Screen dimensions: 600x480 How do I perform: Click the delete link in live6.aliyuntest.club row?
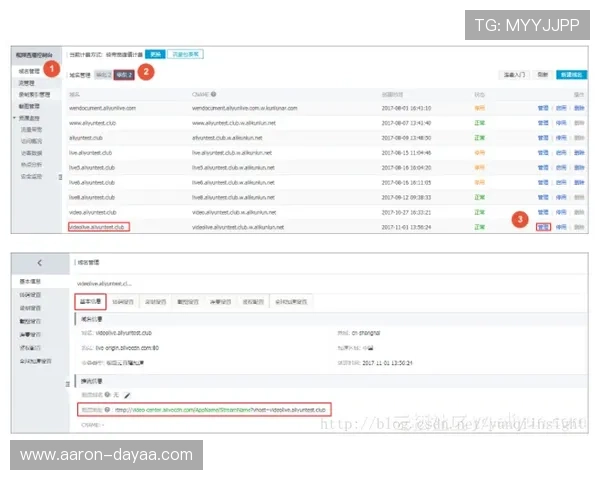point(579,183)
